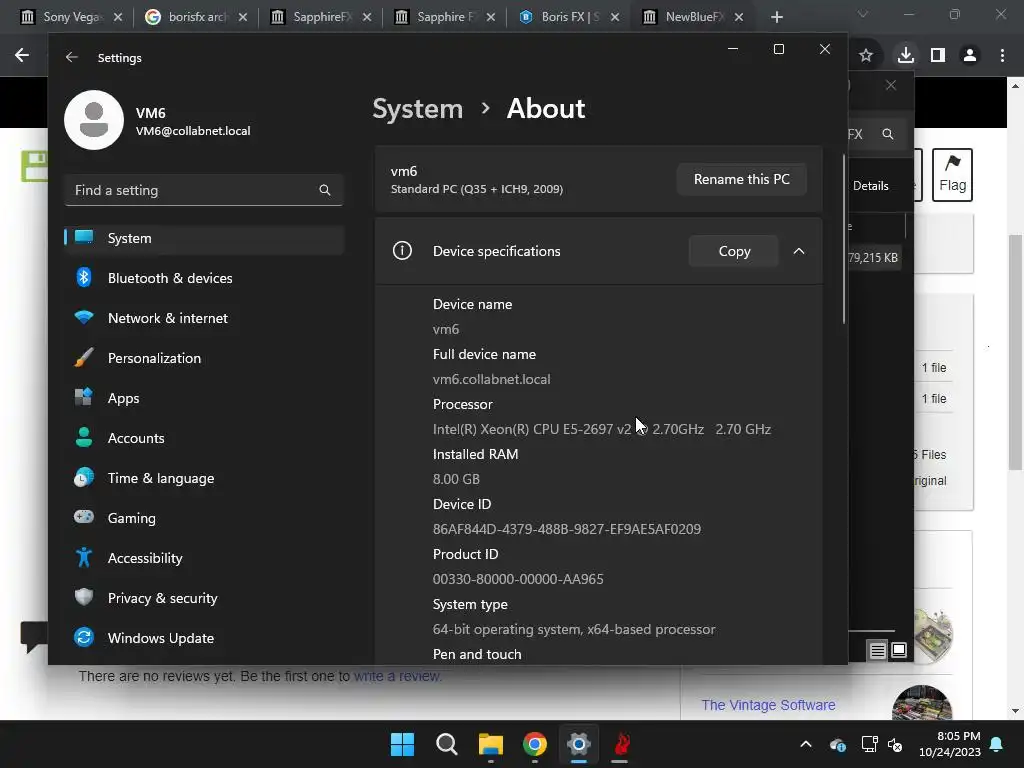The image size is (1024, 768).
Task: Open Privacy & security settings
Action: point(204,598)
